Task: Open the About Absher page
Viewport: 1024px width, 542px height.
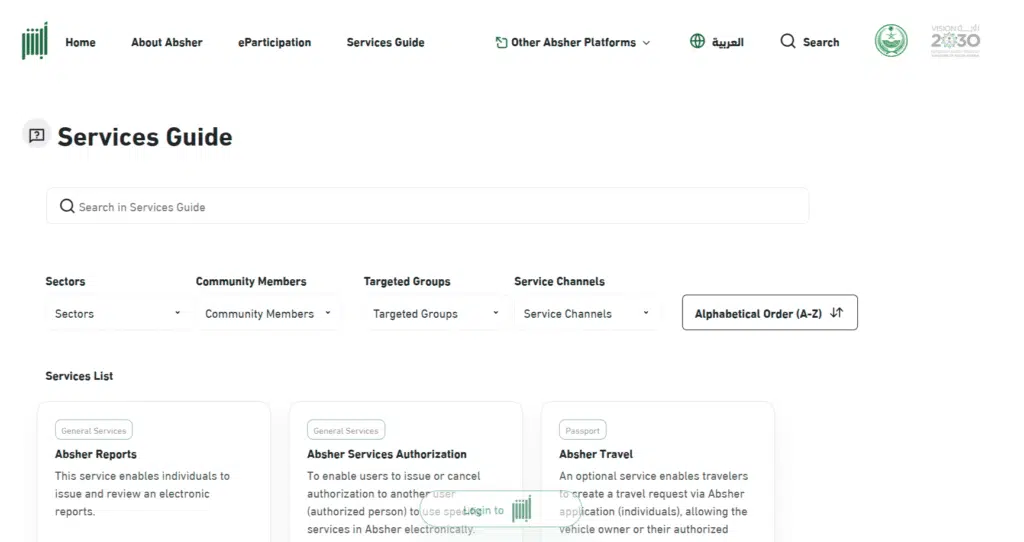Action: 166,42
